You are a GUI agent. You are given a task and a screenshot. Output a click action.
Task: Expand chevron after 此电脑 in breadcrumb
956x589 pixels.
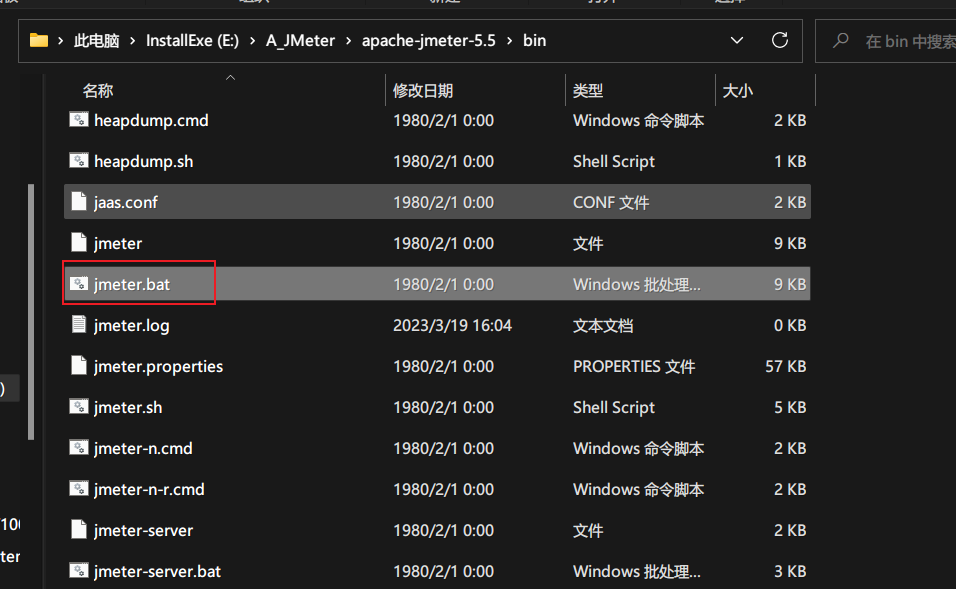click(132, 41)
